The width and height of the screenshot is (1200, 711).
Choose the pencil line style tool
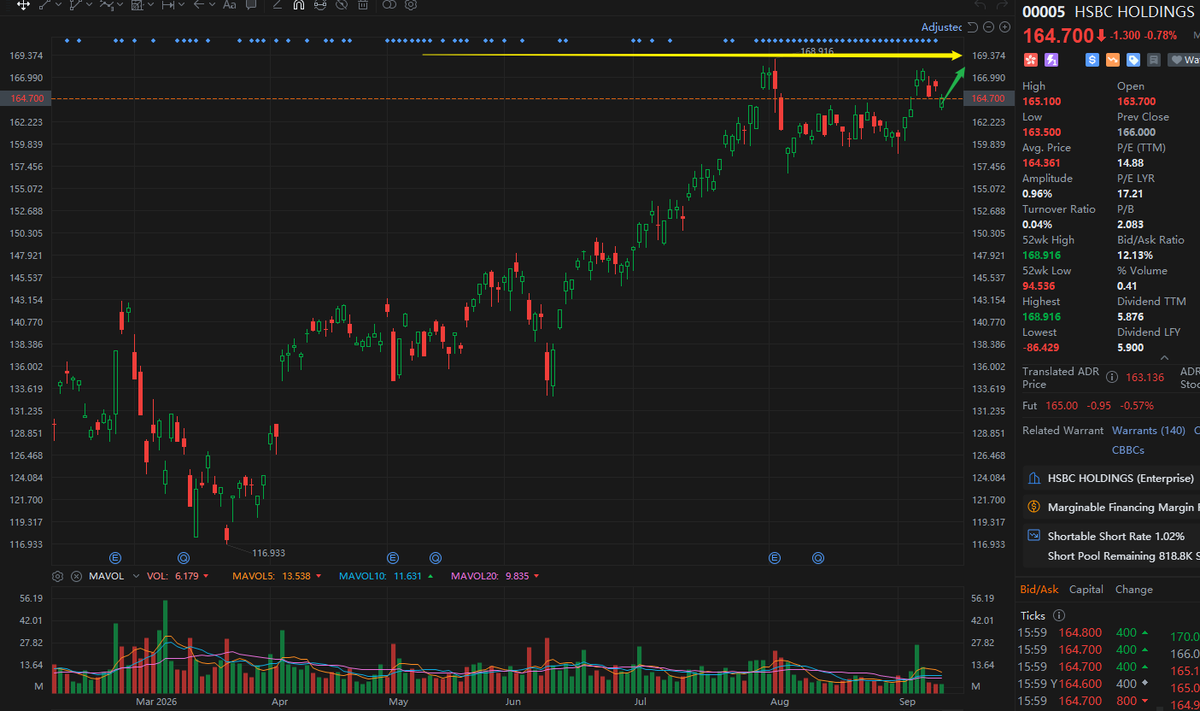click(277, 5)
